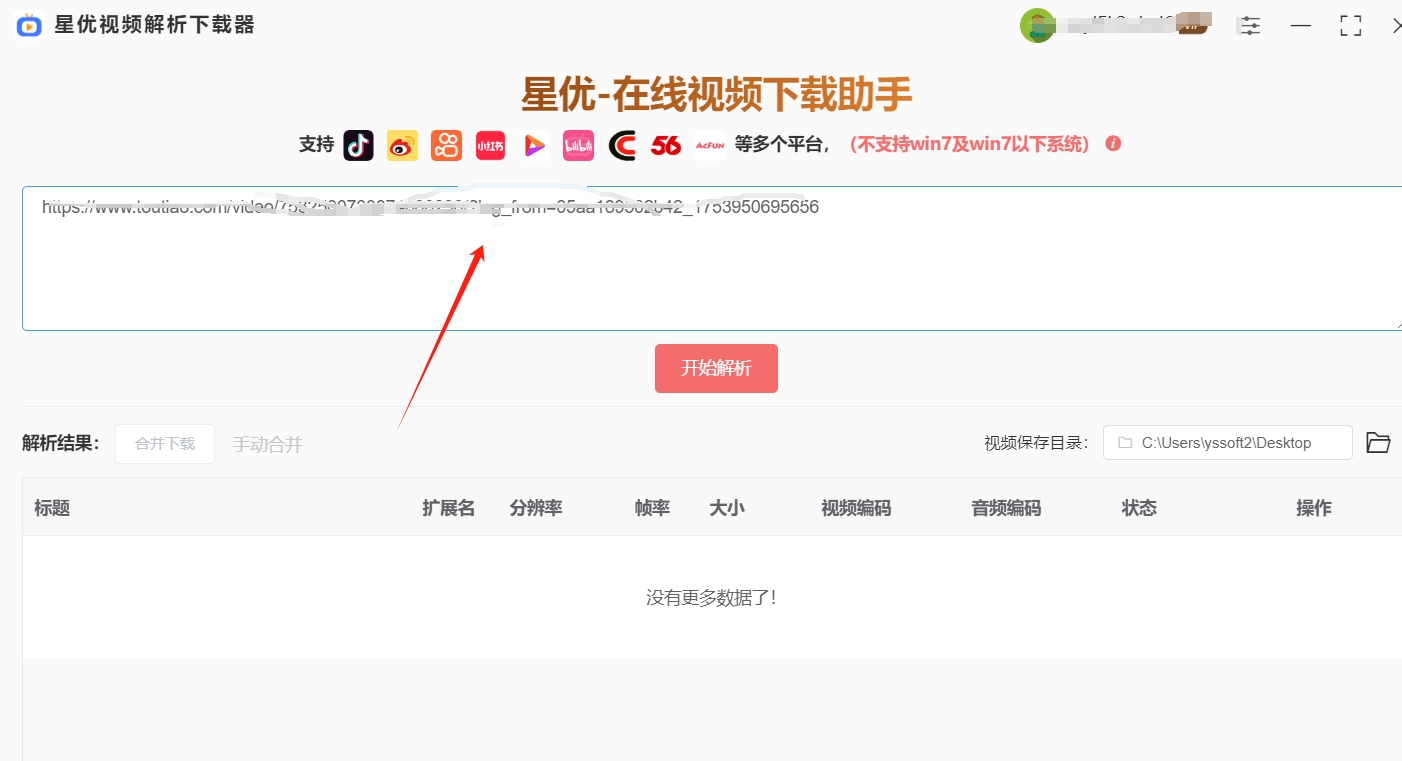Open the settings sliders icon top right
The height and width of the screenshot is (761, 1402).
pos(1249,25)
